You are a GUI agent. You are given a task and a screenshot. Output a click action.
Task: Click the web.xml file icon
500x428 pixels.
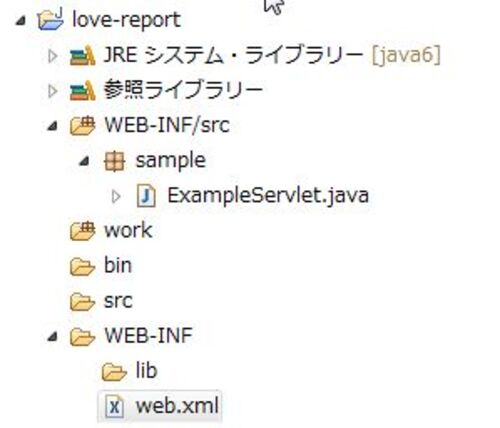tap(114, 406)
